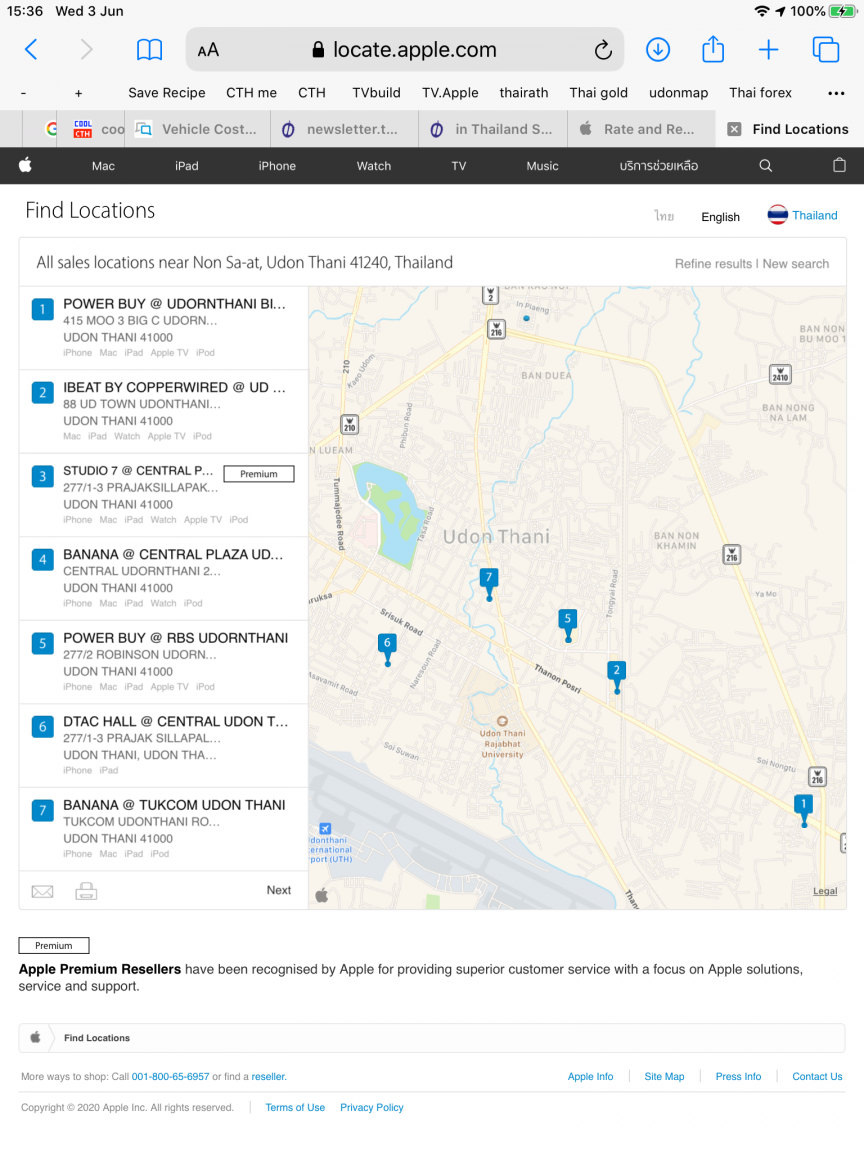Open Safari bookmarks book icon
Viewport: 864px width, 1152px height.
click(149, 50)
